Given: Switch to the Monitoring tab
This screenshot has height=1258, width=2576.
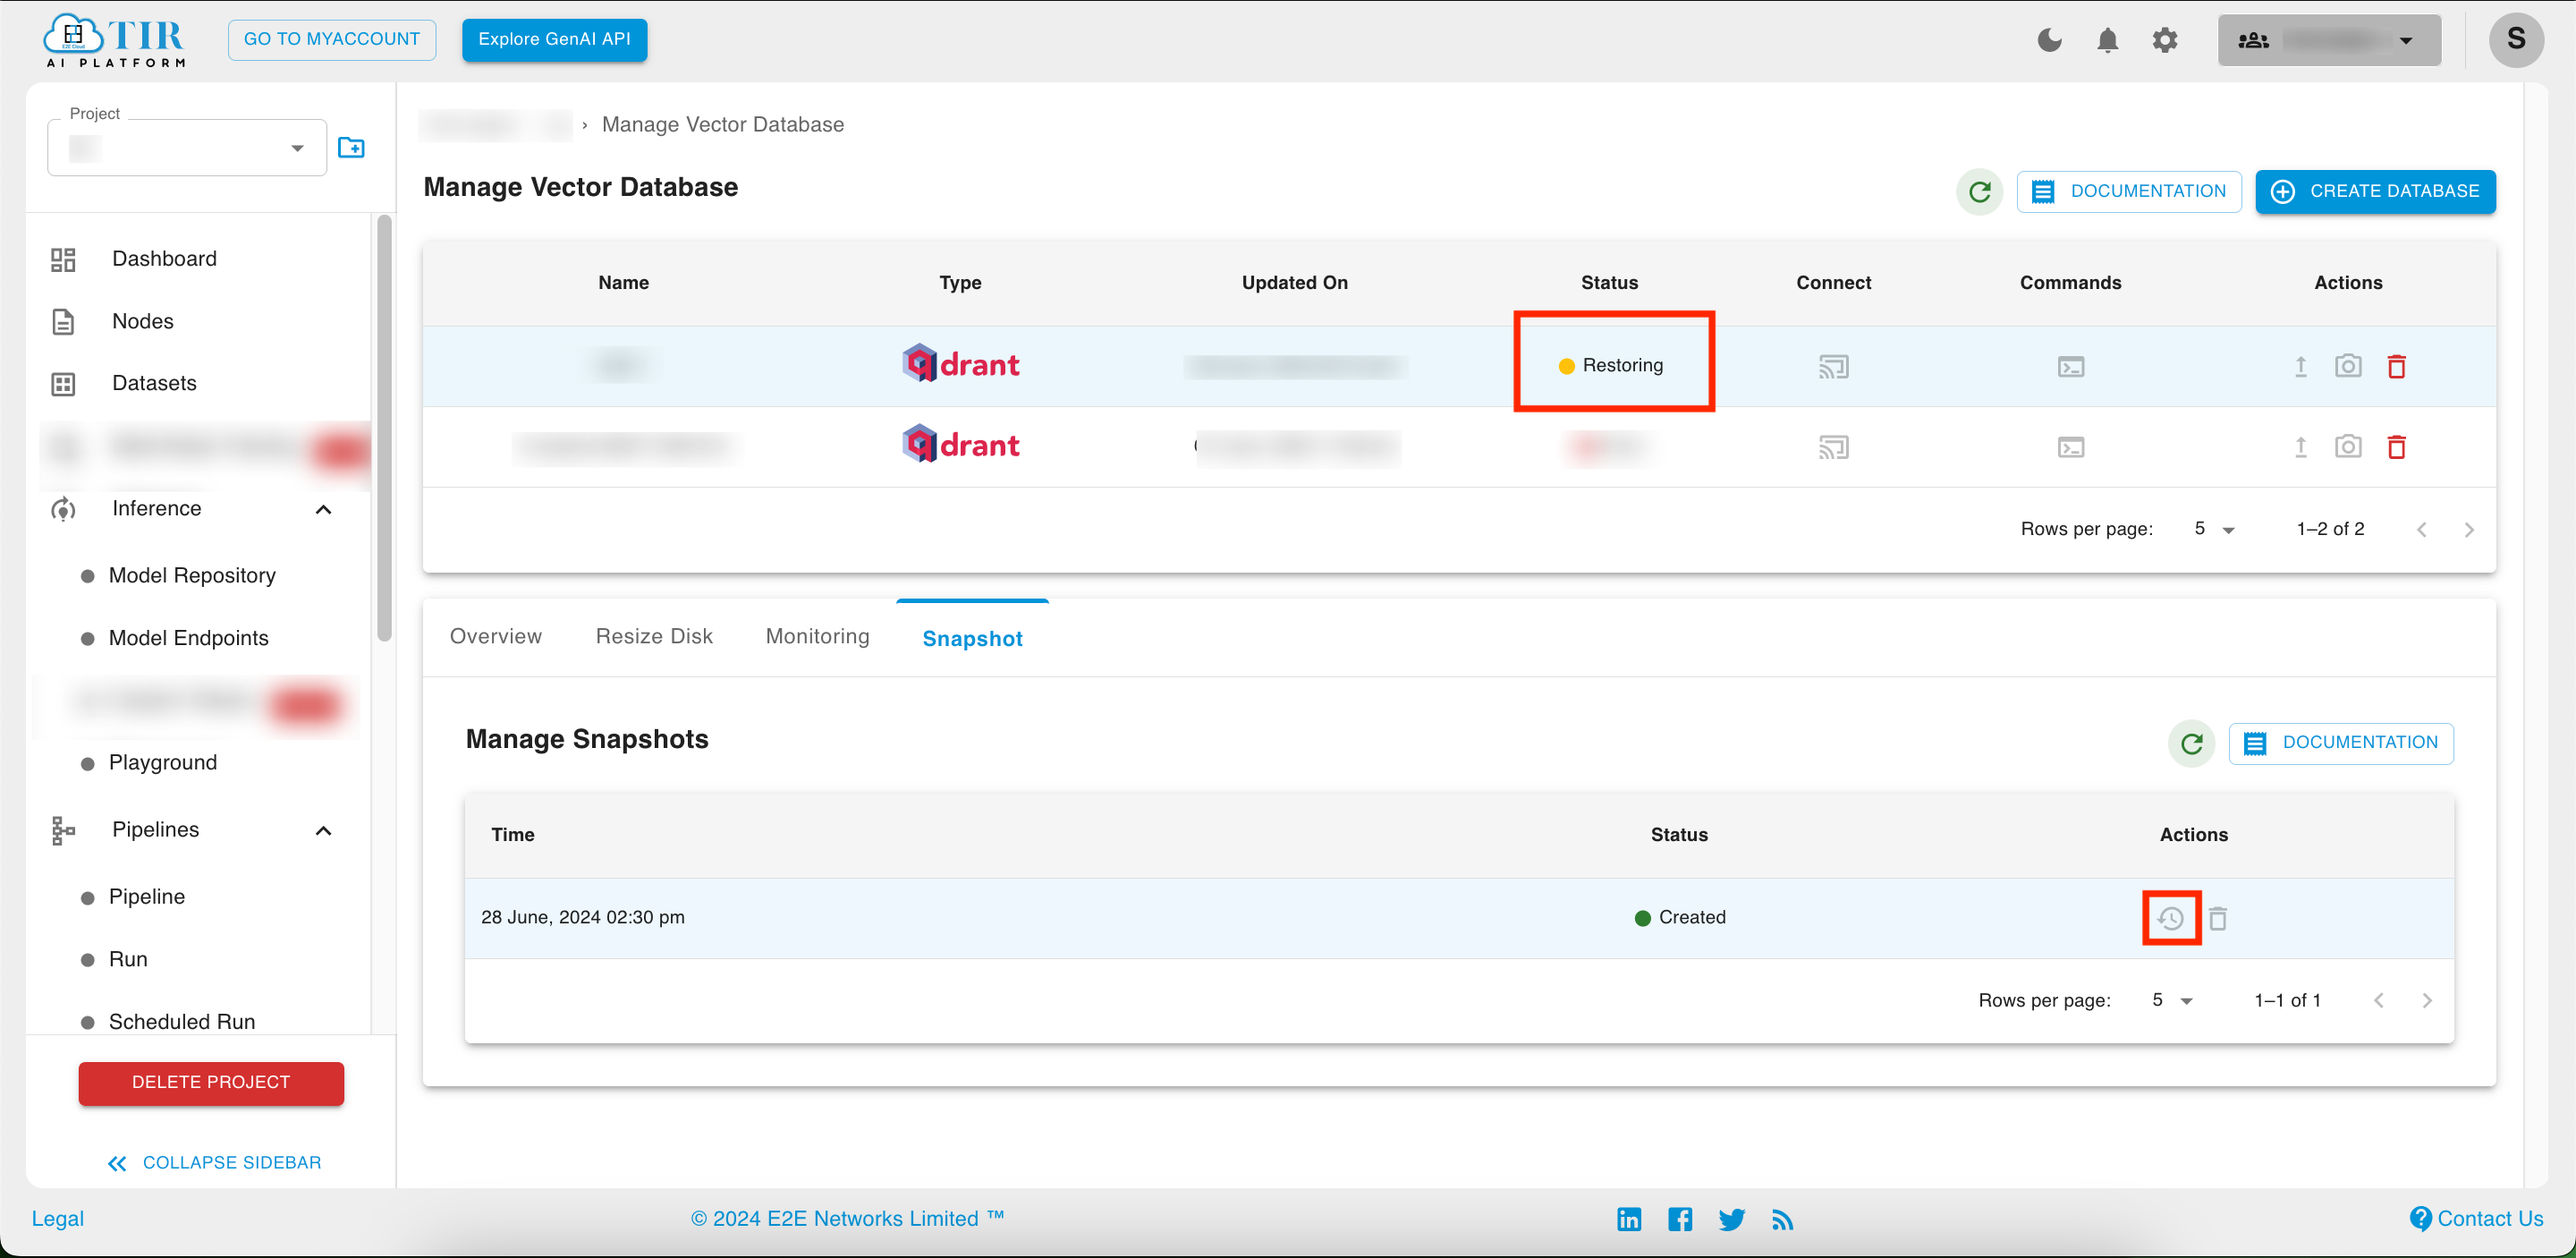Looking at the screenshot, I should (817, 637).
